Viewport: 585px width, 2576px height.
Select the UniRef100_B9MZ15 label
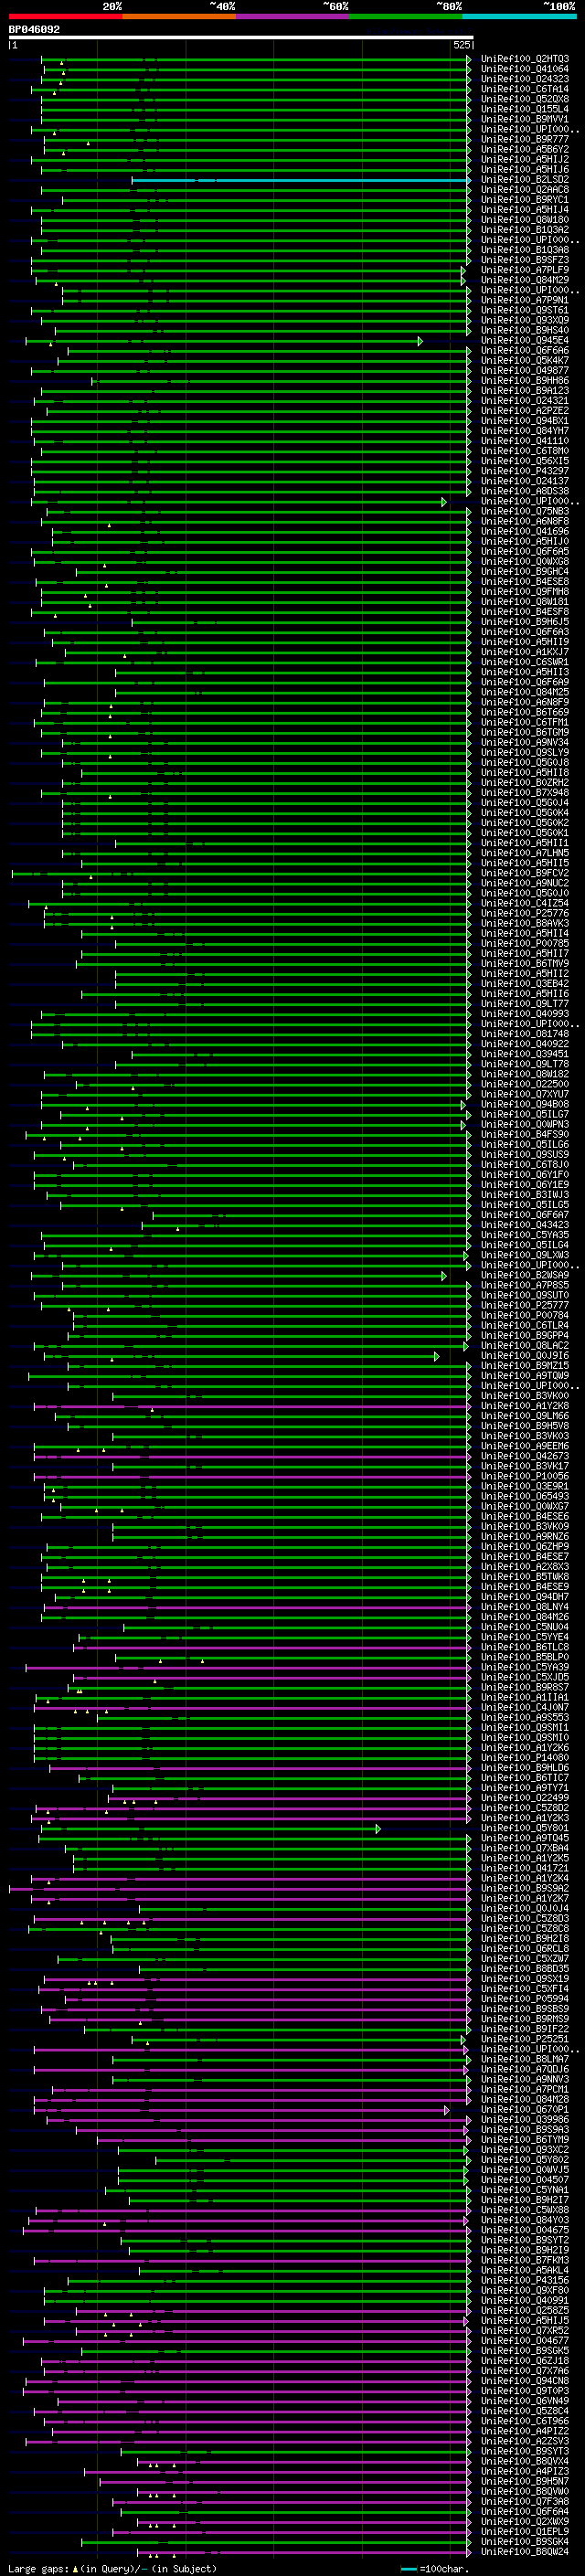tap(525, 1366)
